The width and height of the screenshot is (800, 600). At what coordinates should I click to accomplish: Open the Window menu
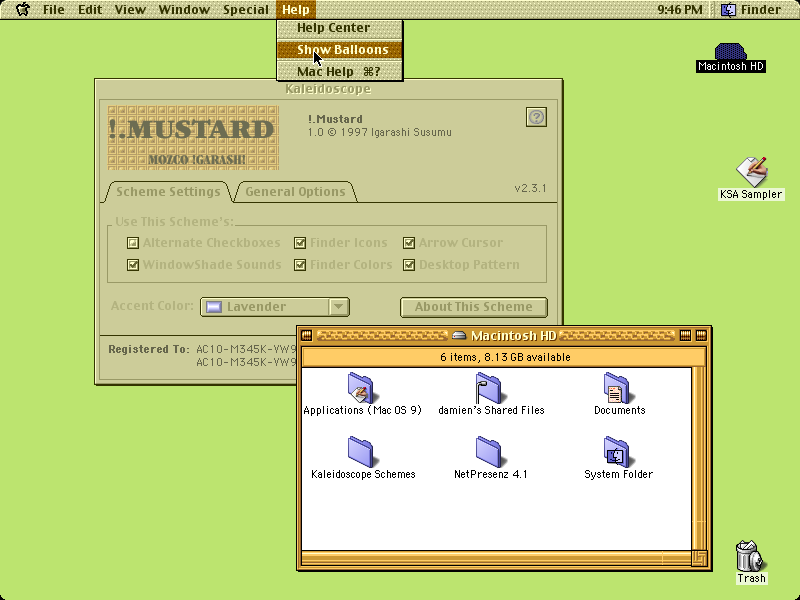tap(184, 10)
